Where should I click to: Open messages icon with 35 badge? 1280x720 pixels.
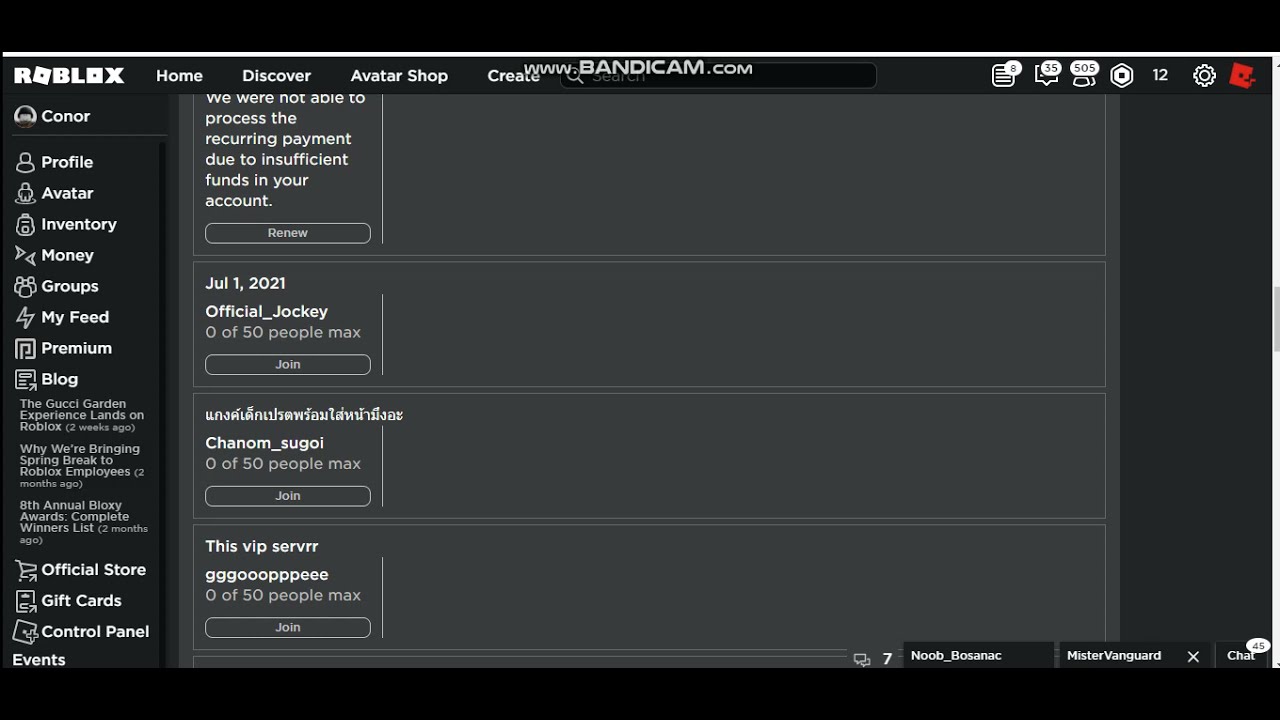[x=1046, y=76]
